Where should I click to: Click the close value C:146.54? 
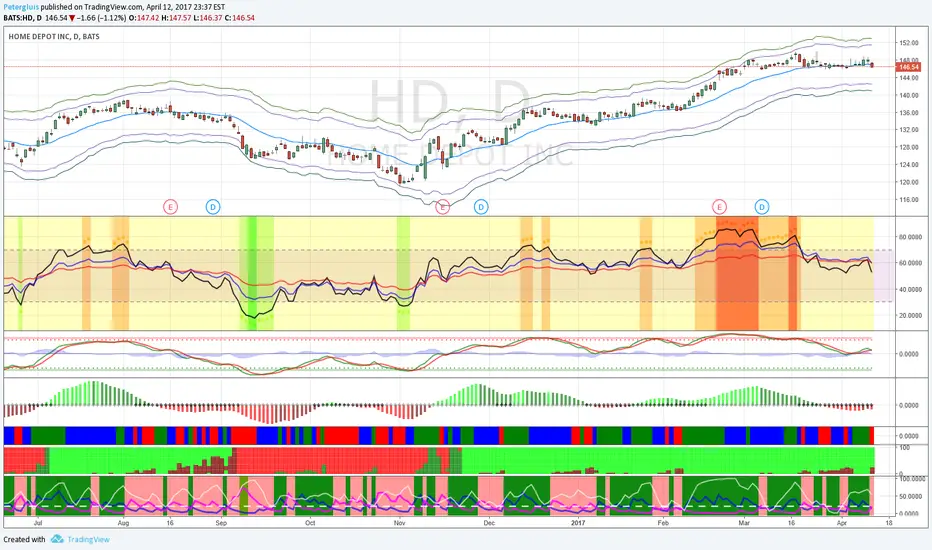[x=240, y=18]
